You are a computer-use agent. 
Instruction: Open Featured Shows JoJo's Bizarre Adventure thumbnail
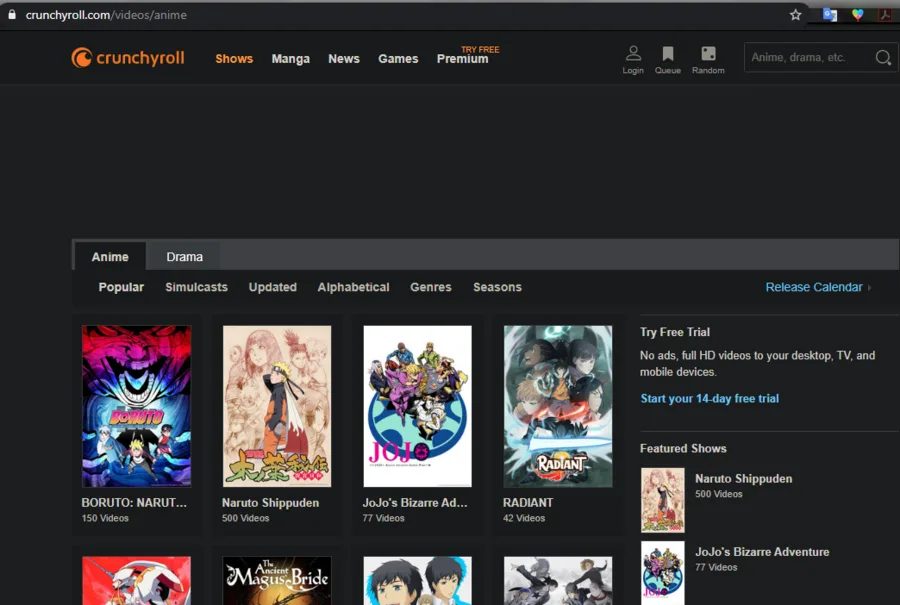(662, 572)
